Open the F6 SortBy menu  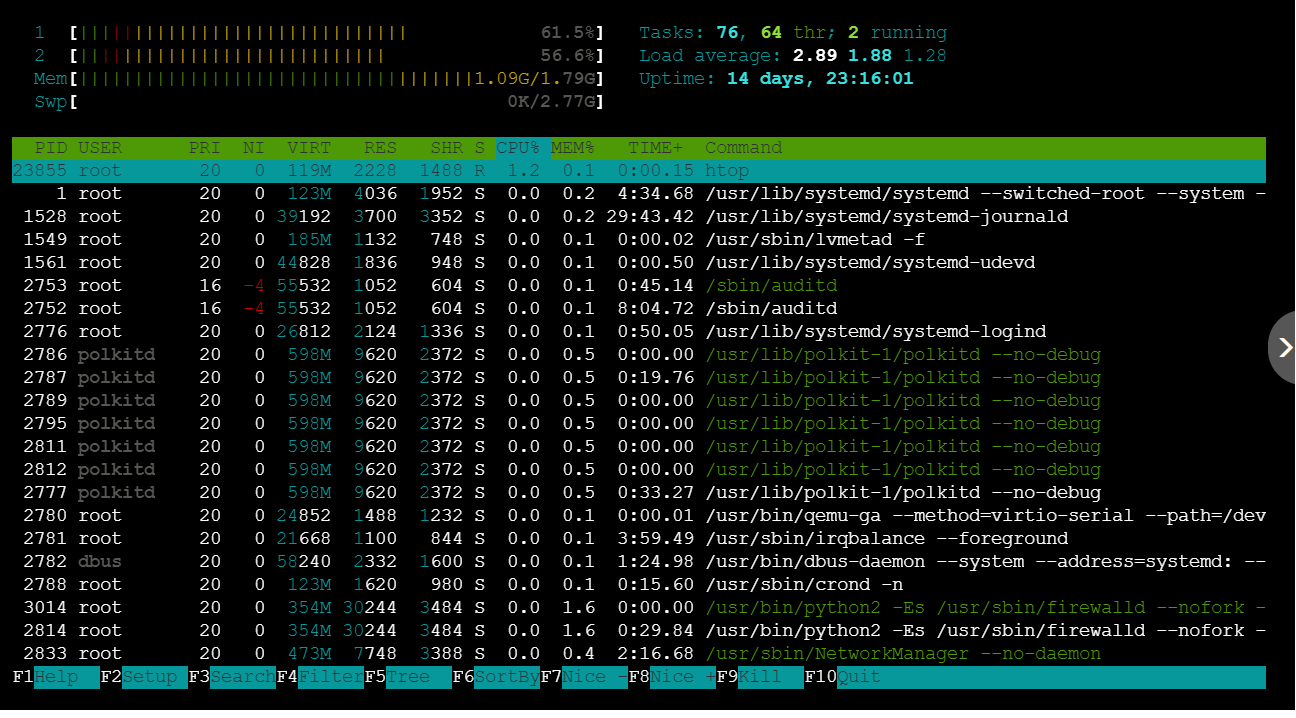point(496,677)
